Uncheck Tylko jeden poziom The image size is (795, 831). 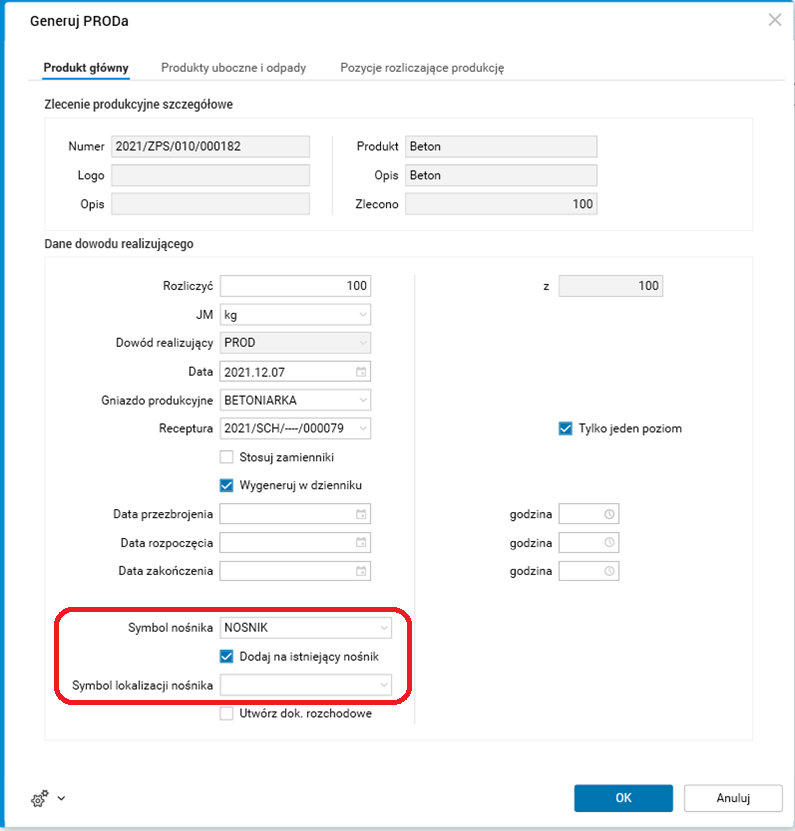click(x=566, y=429)
